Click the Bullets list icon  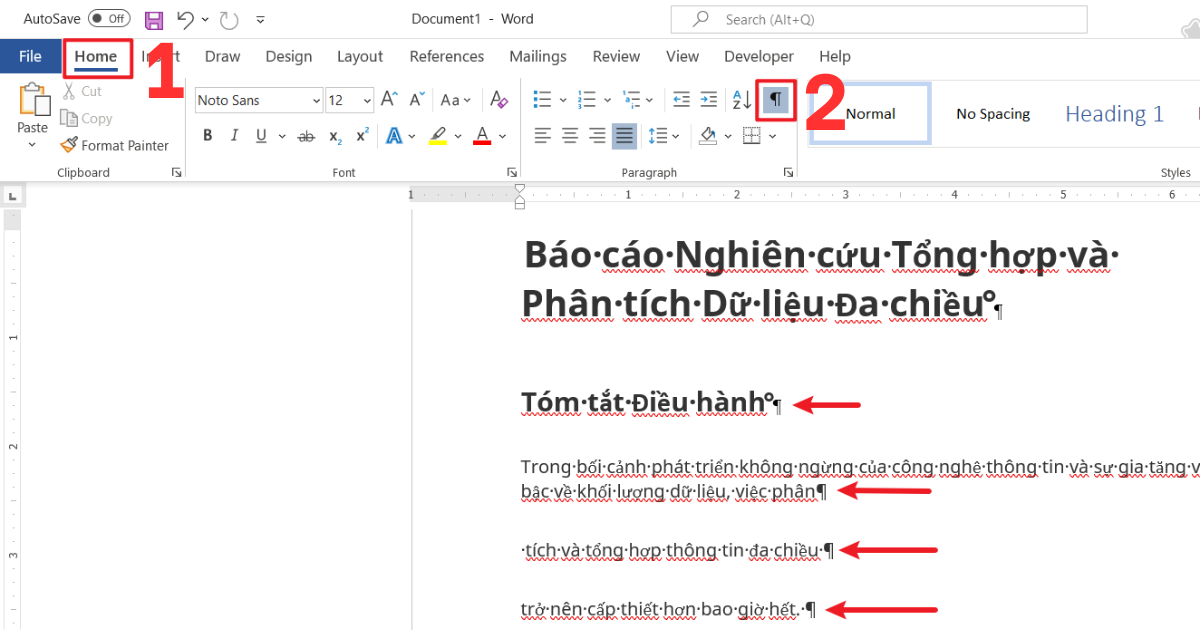pyautogui.click(x=542, y=100)
